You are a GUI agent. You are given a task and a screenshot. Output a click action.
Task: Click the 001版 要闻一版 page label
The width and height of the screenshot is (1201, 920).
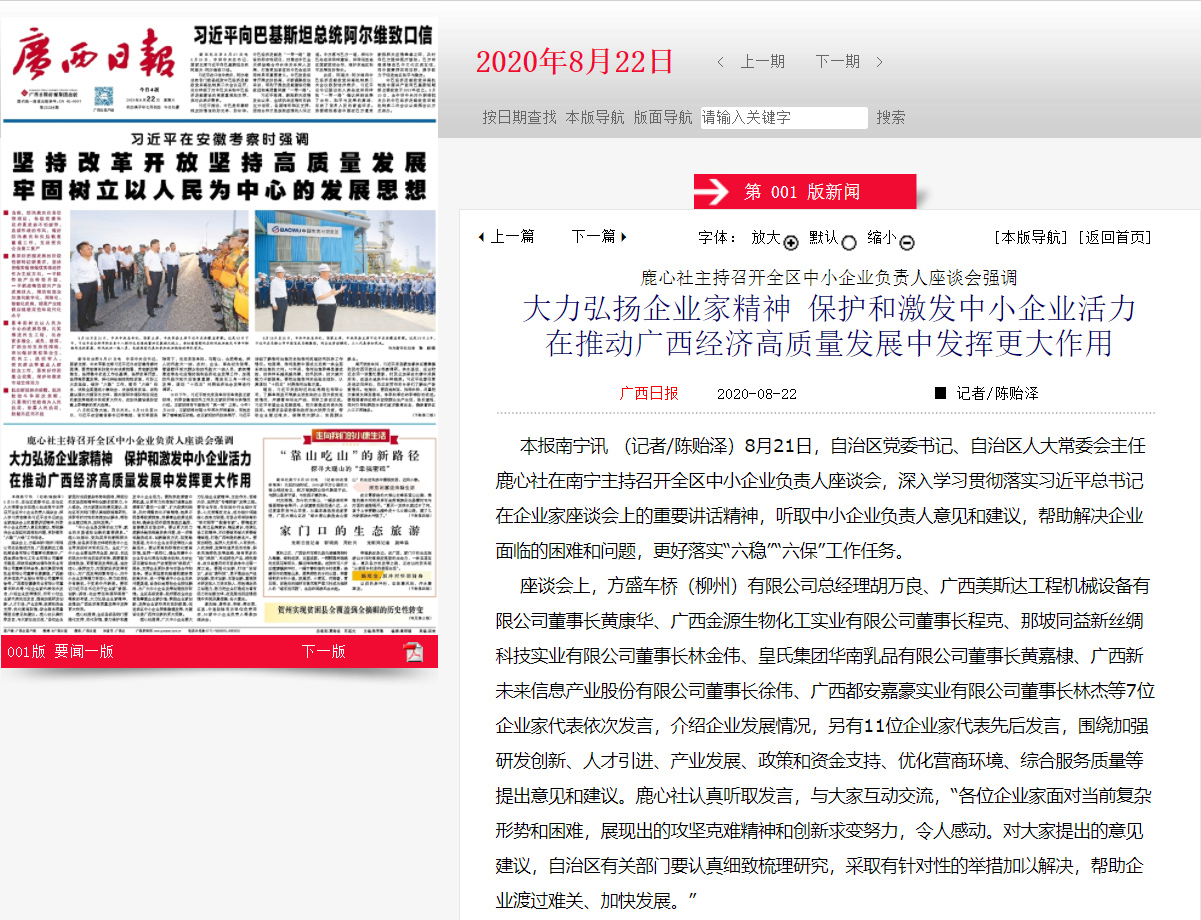point(60,652)
